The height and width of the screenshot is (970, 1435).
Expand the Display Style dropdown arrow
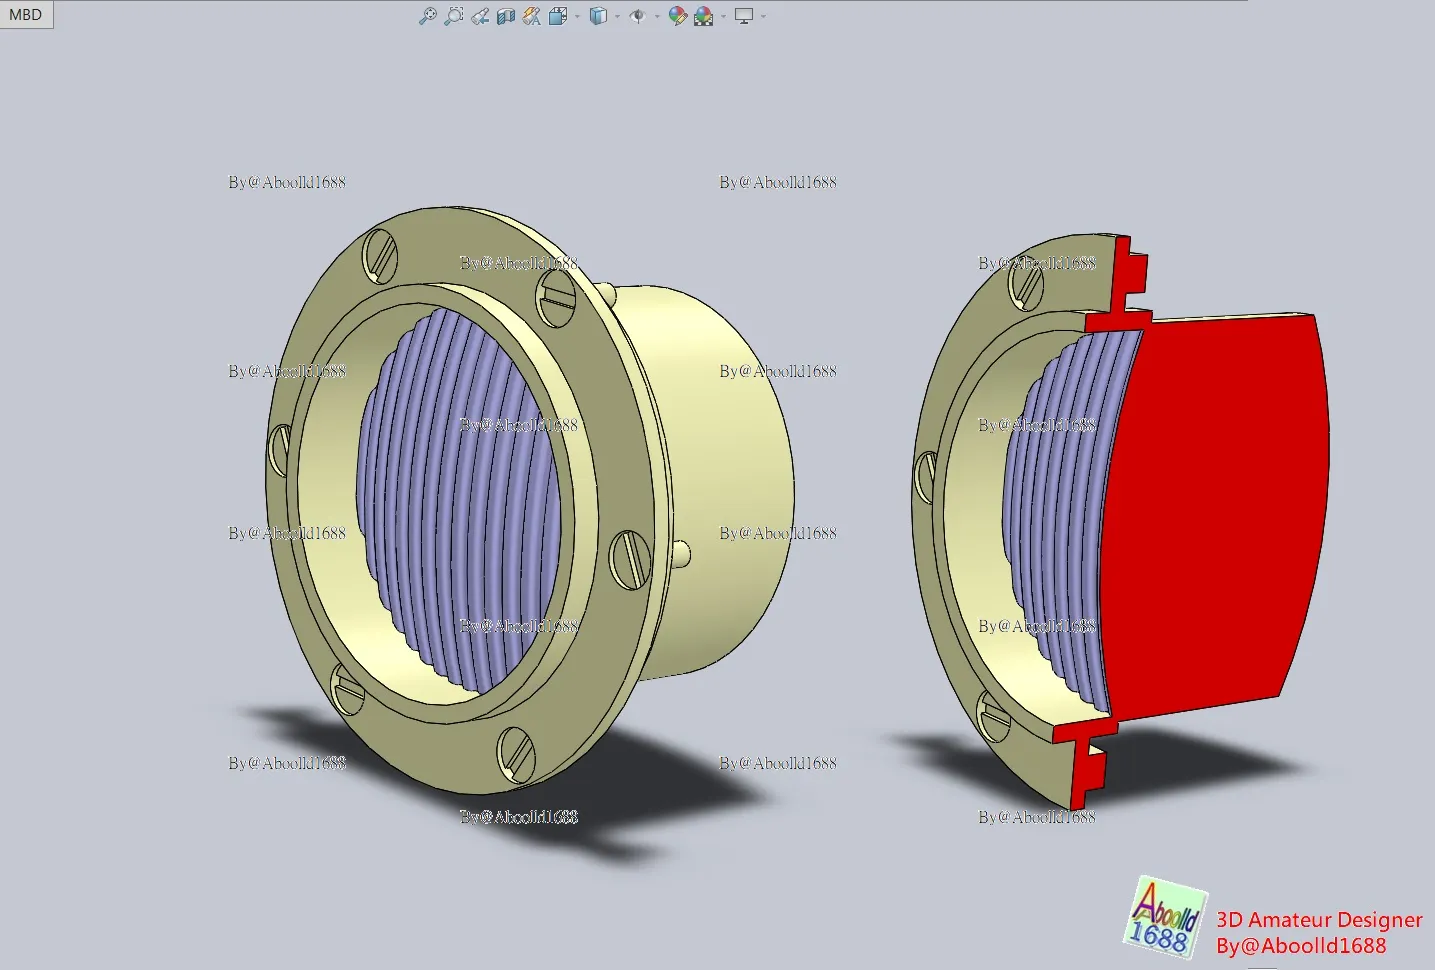coord(617,16)
